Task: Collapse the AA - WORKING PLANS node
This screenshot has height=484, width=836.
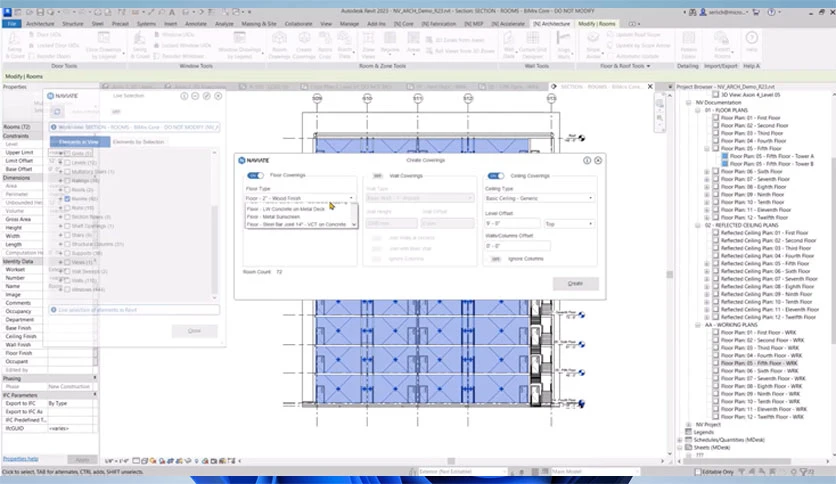Action: pyautogui.click(x=697, y=325)
